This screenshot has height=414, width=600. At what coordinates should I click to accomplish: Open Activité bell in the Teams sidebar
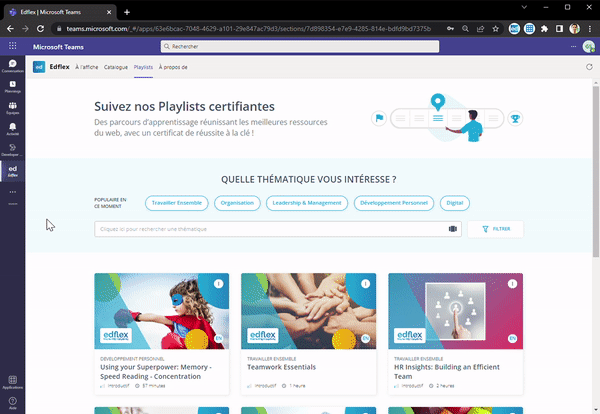13,129
